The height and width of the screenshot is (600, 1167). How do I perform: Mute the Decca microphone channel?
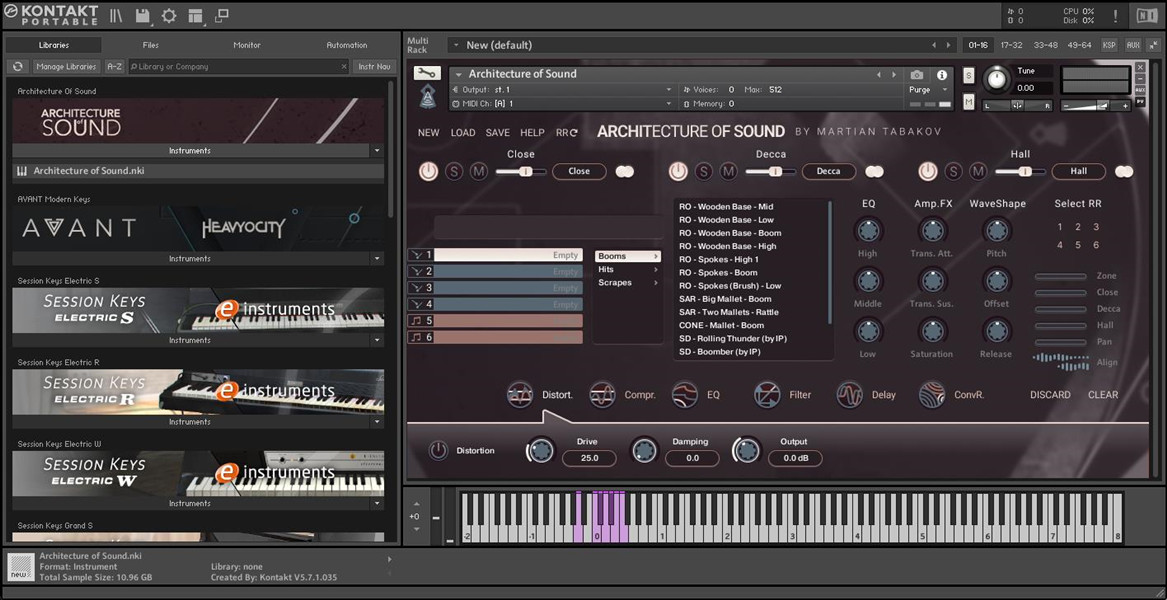coord(729,171)
